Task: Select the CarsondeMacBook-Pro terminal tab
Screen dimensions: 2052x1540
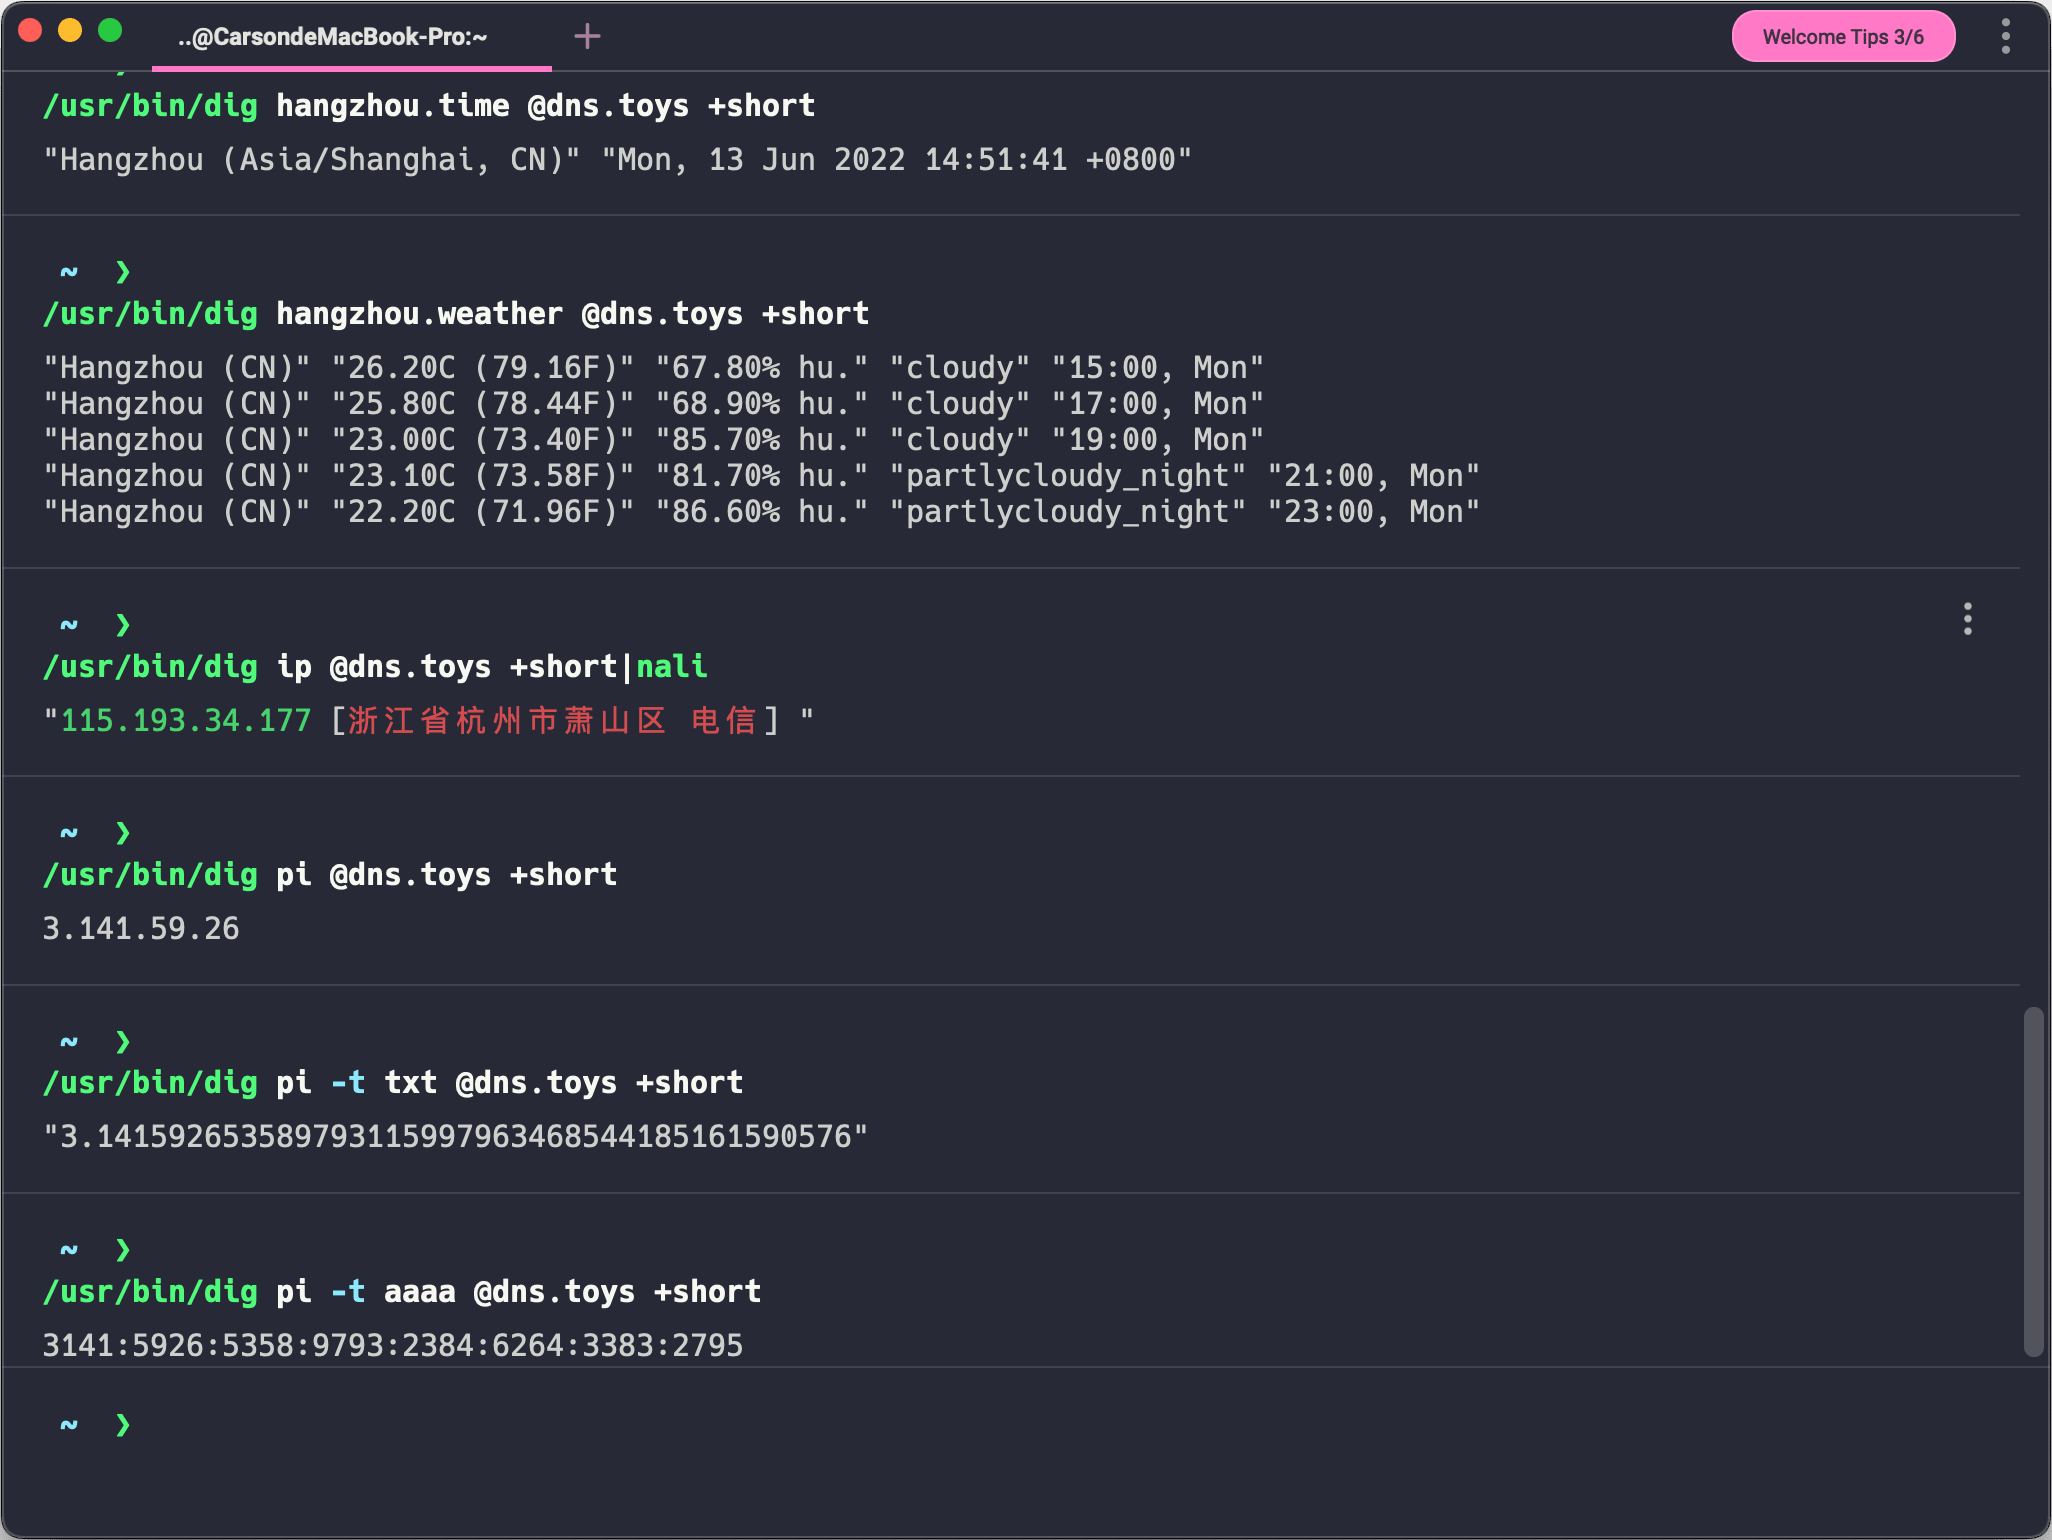Action: point(332,37)
